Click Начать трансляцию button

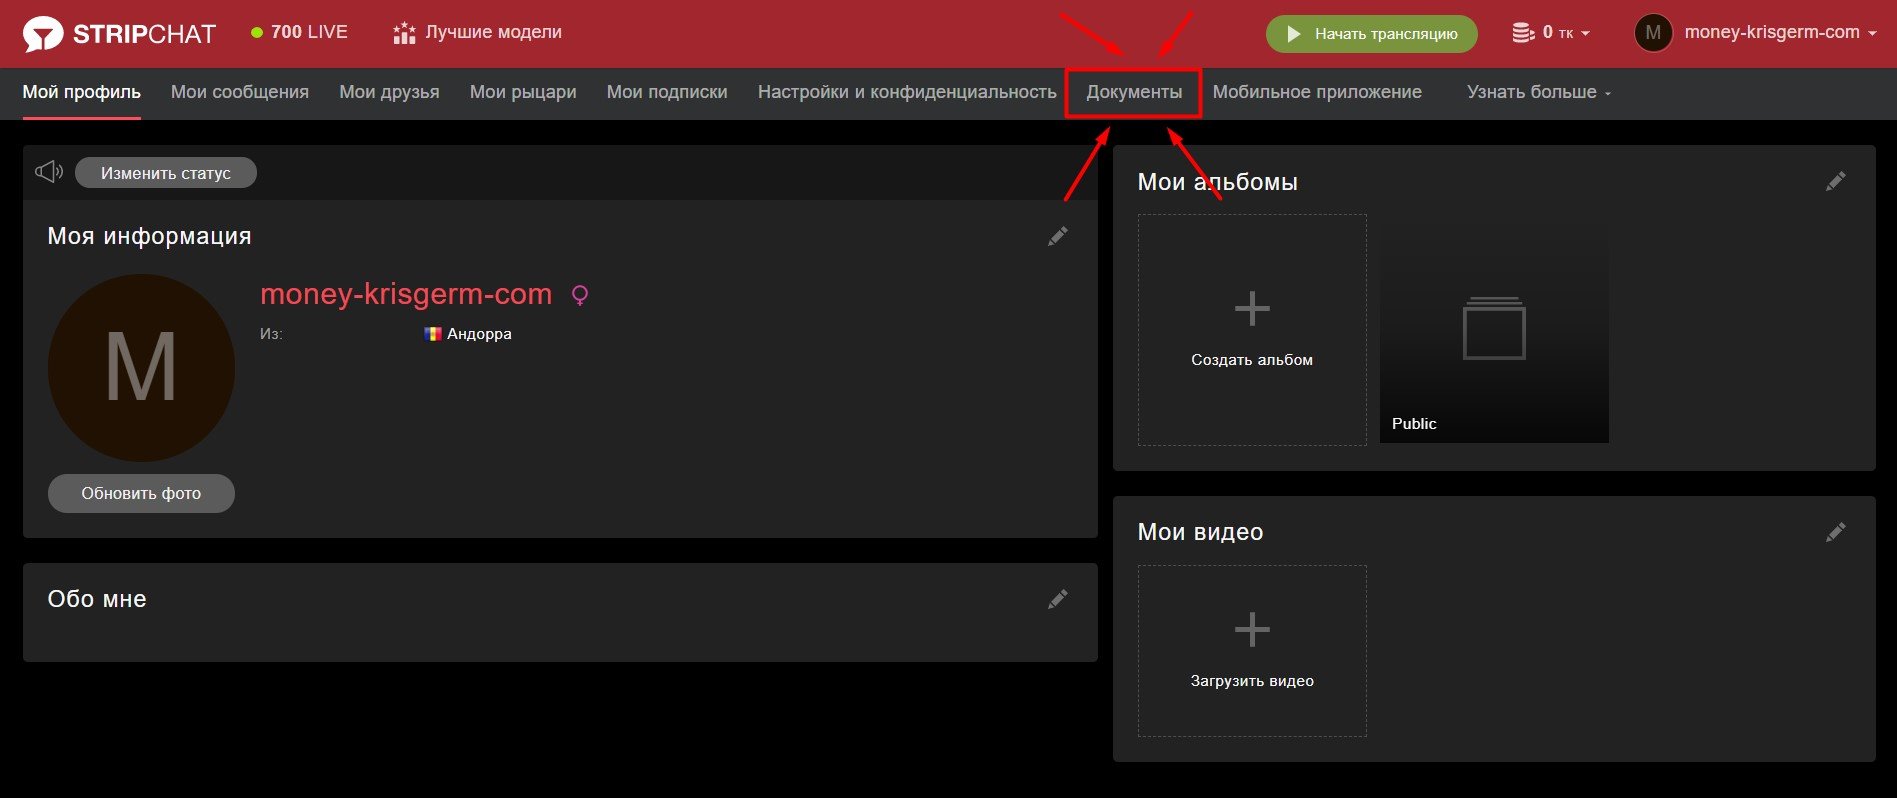pos(1371,34)
